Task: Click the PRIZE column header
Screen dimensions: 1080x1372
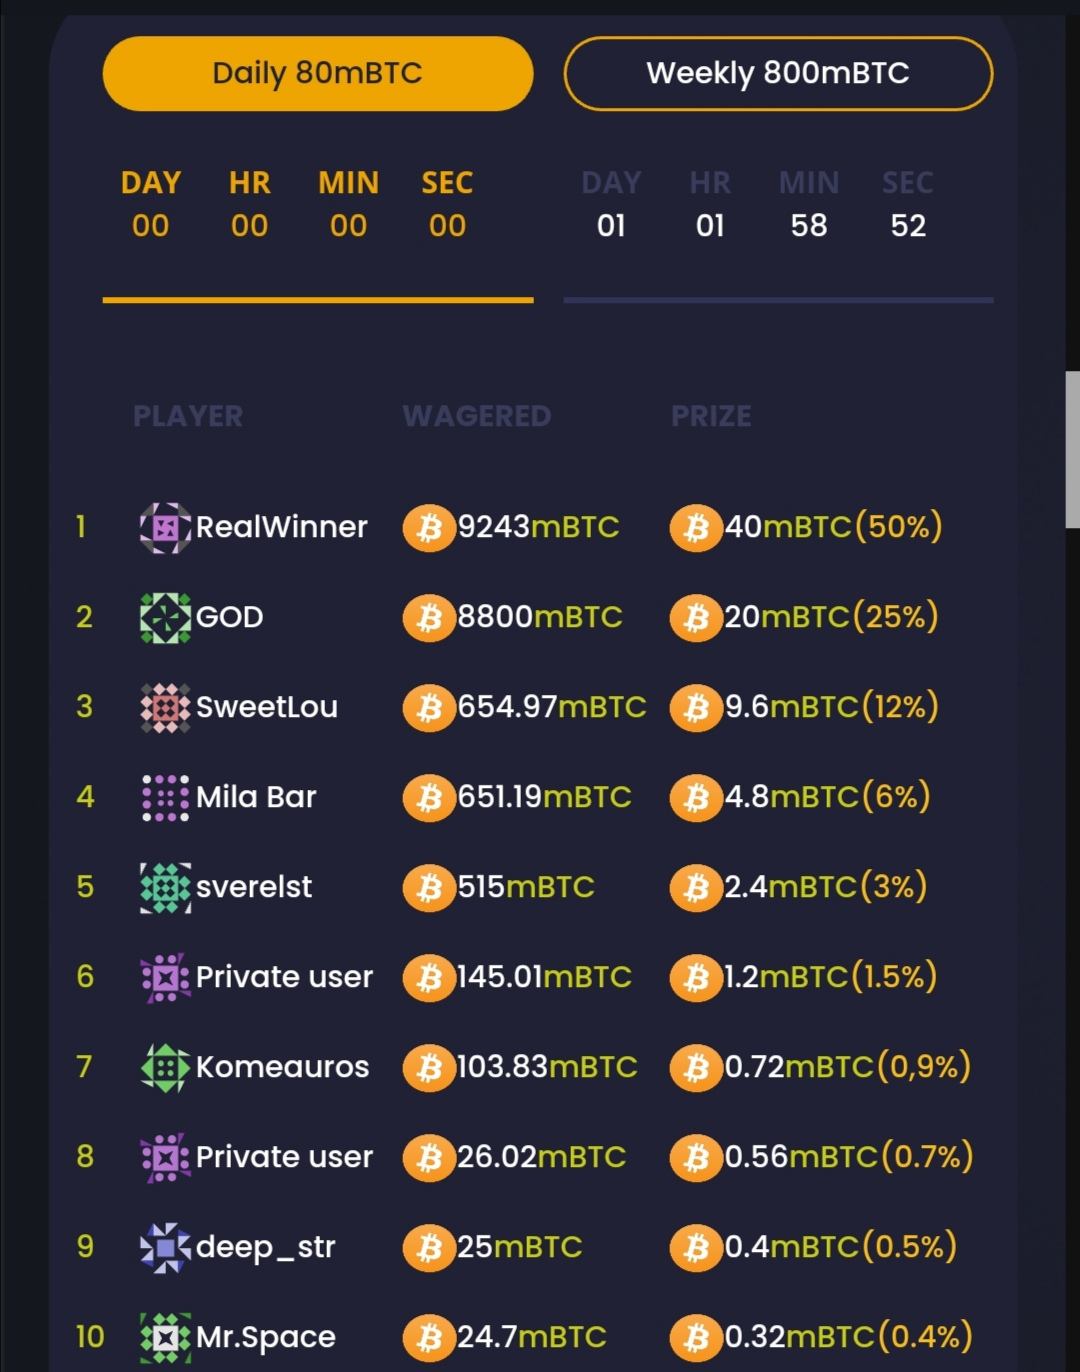Action: click(711, 416)
